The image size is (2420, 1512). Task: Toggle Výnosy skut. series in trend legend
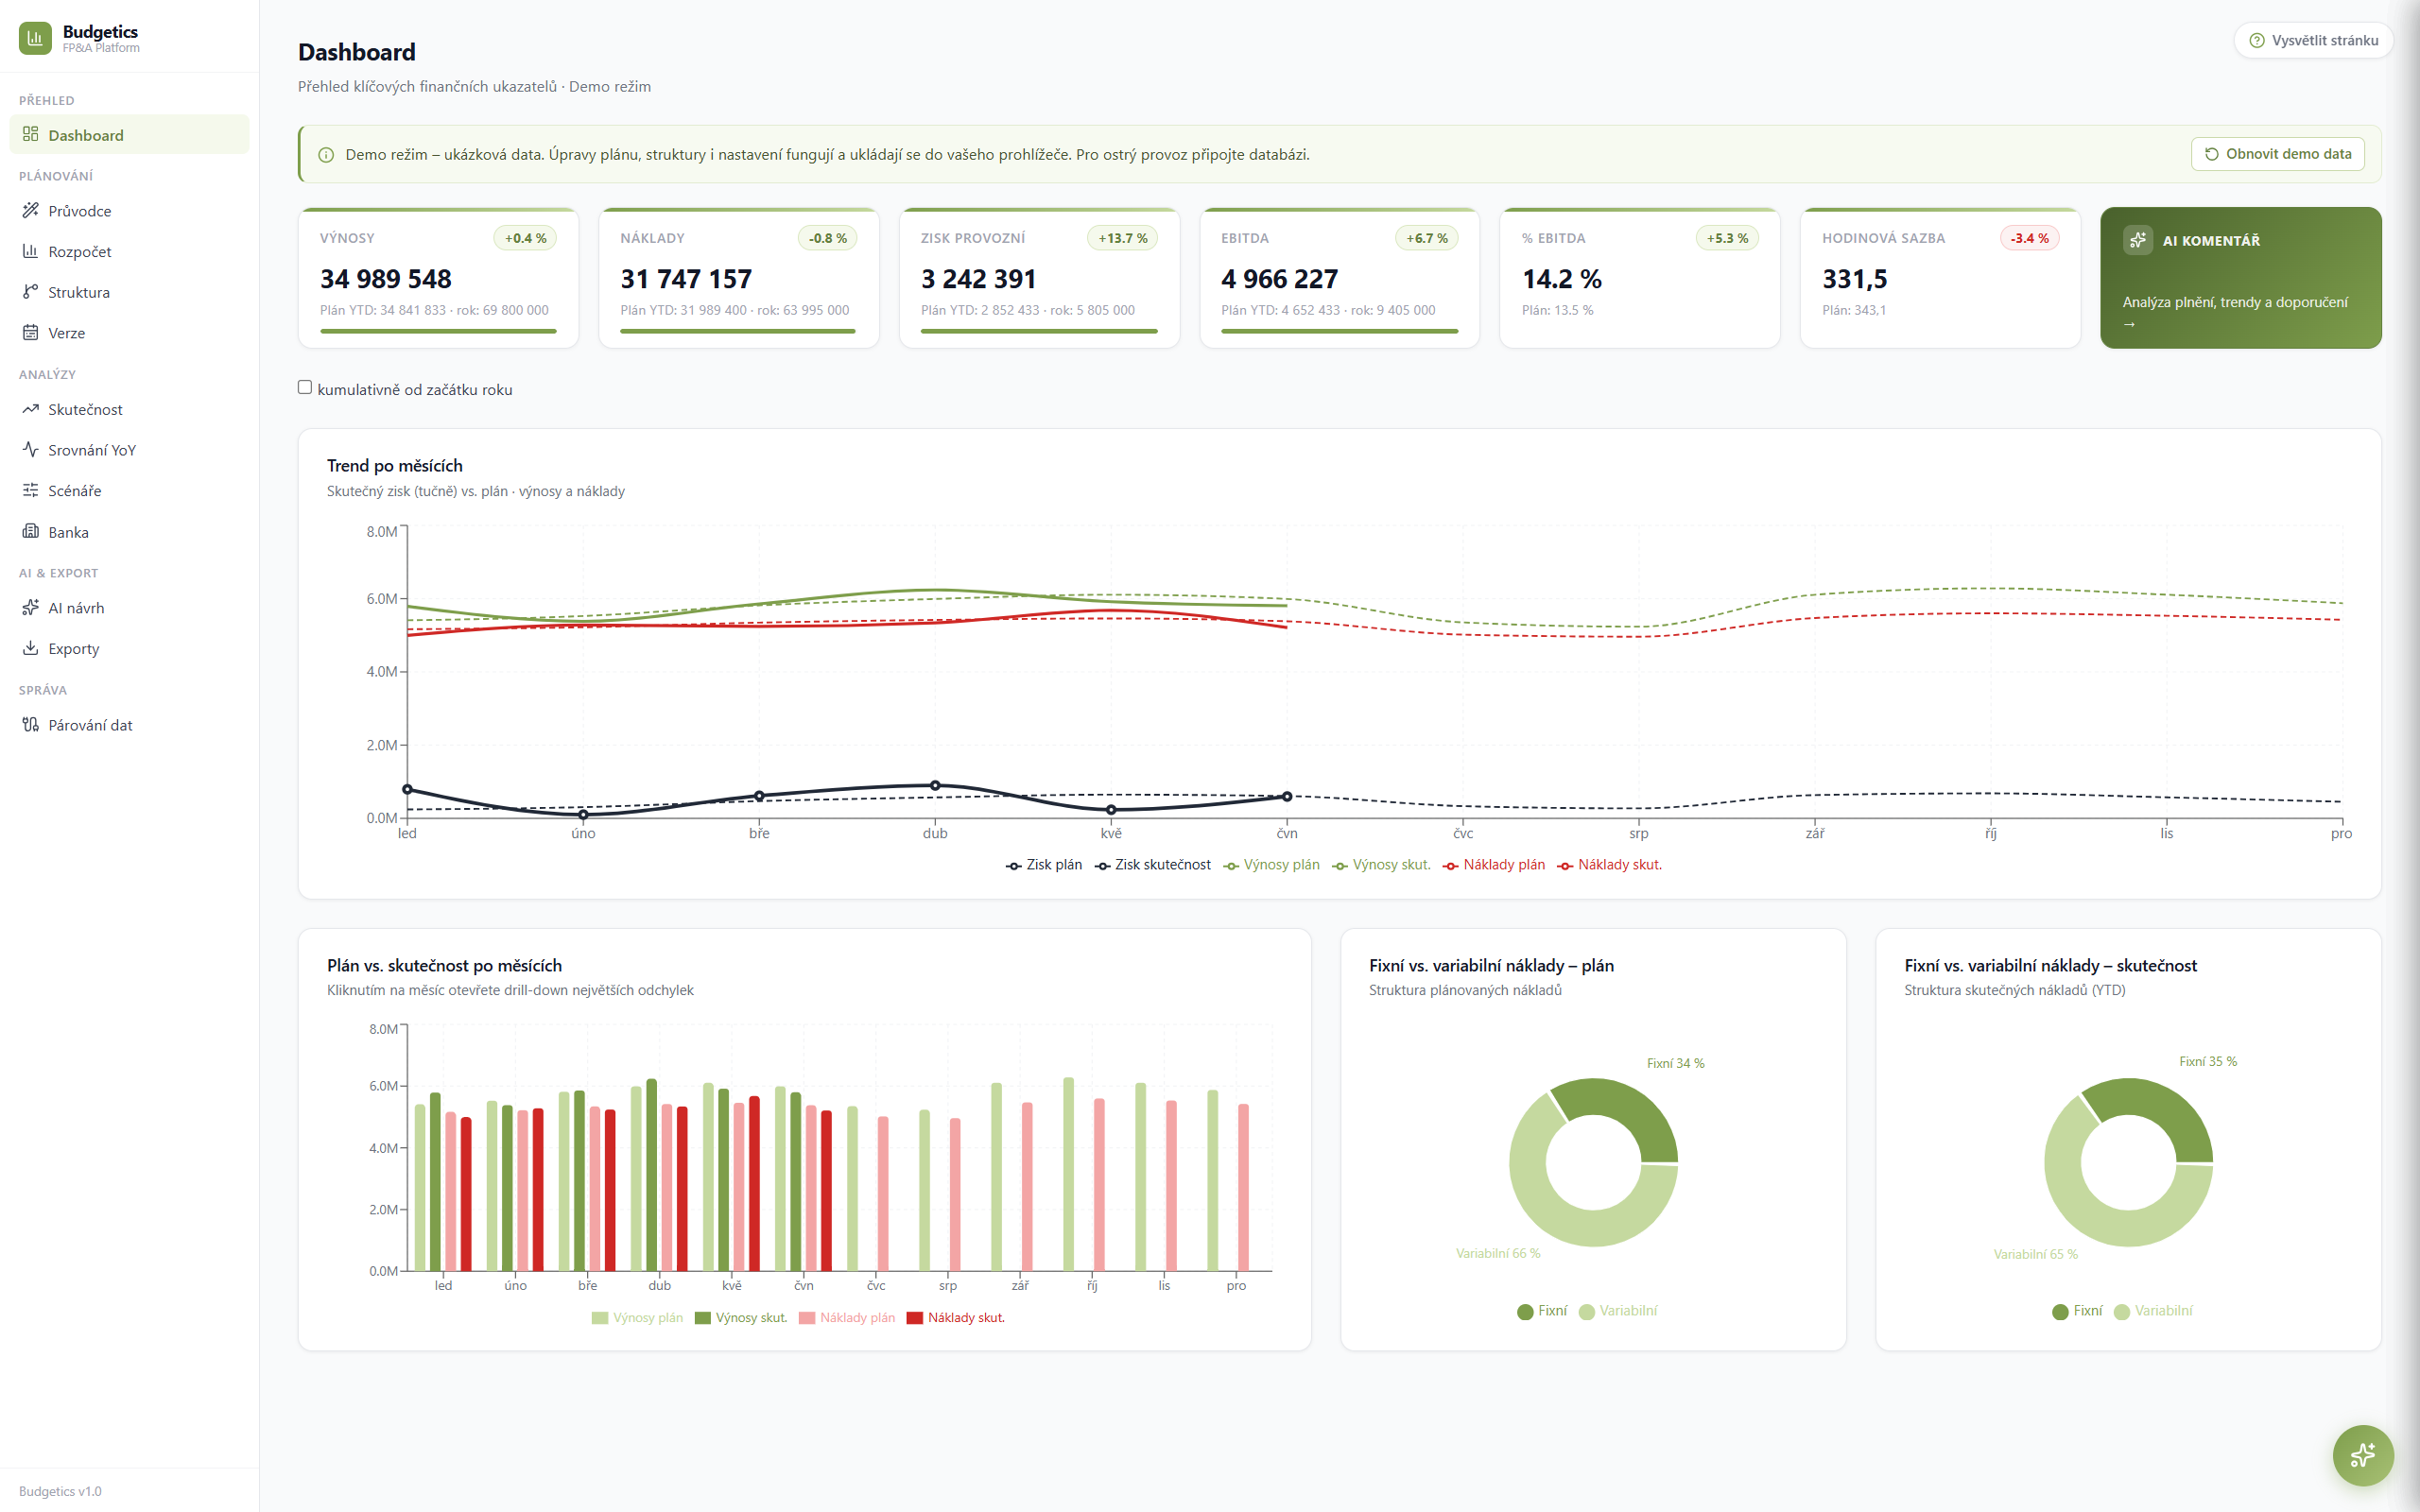1382,865
